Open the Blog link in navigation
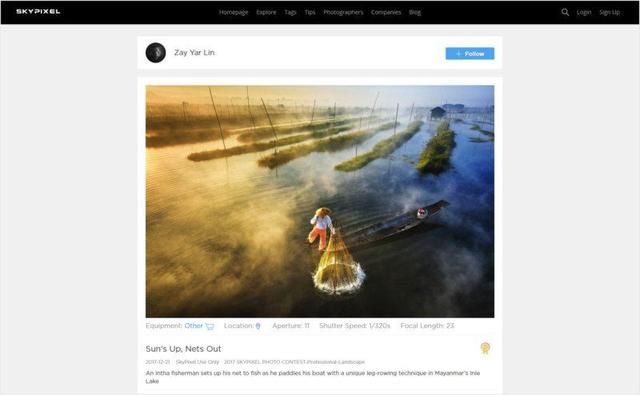The image size is (640, 395). 415,12
